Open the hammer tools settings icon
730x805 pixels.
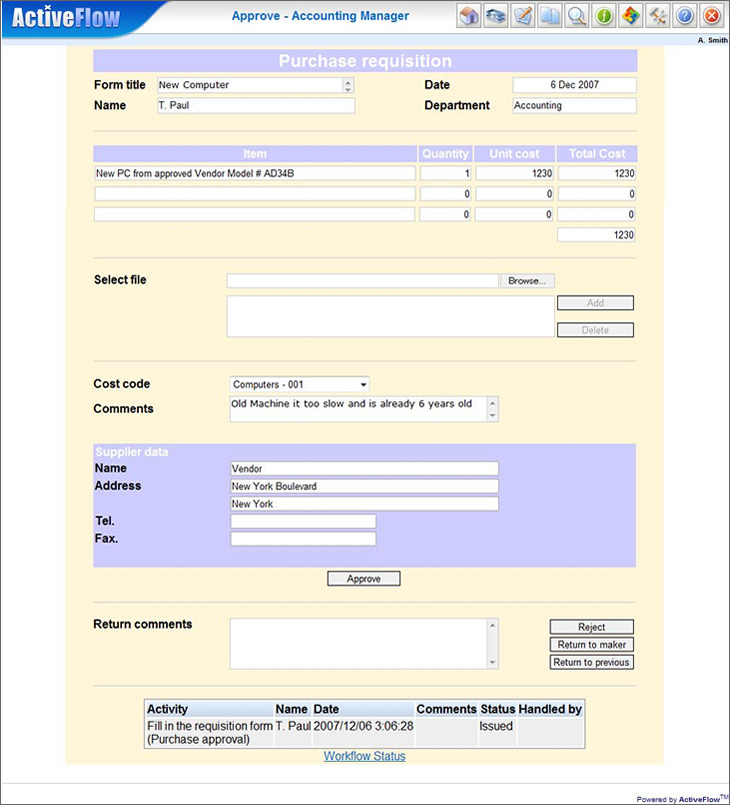tap(658, 16)
